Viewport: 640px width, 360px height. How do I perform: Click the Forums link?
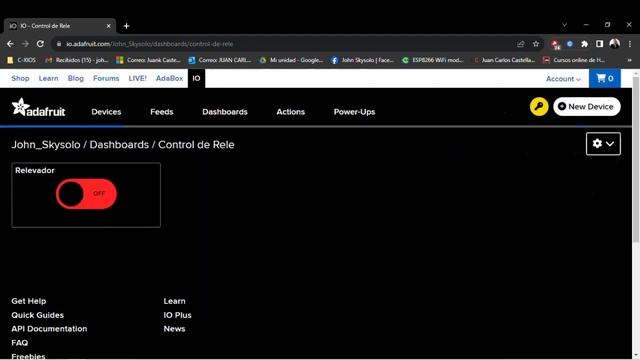106,78
